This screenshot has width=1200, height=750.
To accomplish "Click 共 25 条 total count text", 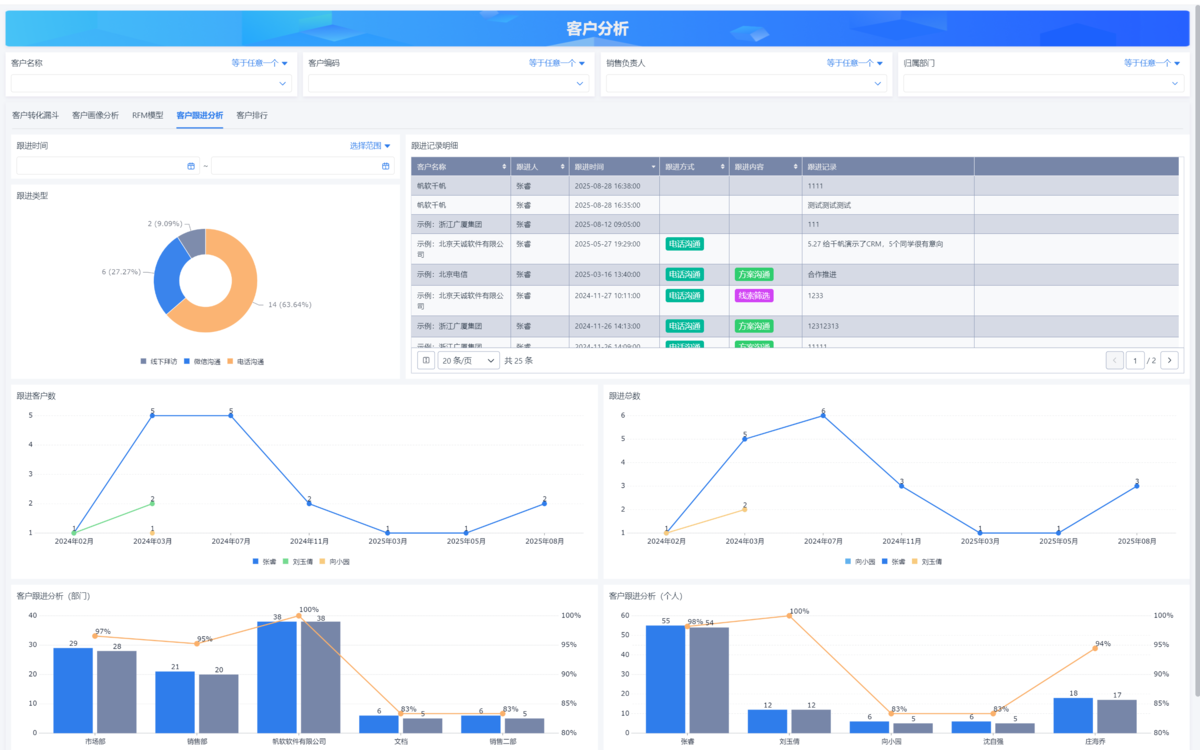I will [x=518, y=360].
